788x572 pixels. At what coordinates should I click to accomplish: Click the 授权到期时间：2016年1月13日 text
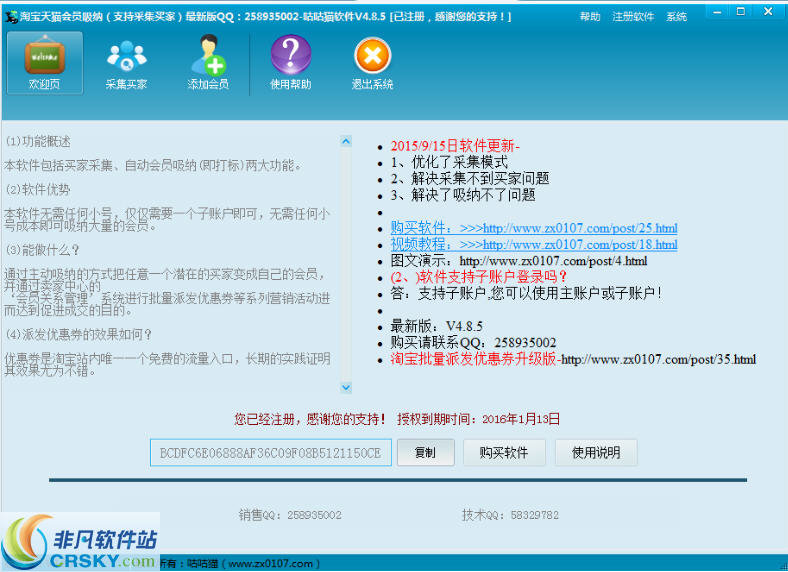point(478,419)
